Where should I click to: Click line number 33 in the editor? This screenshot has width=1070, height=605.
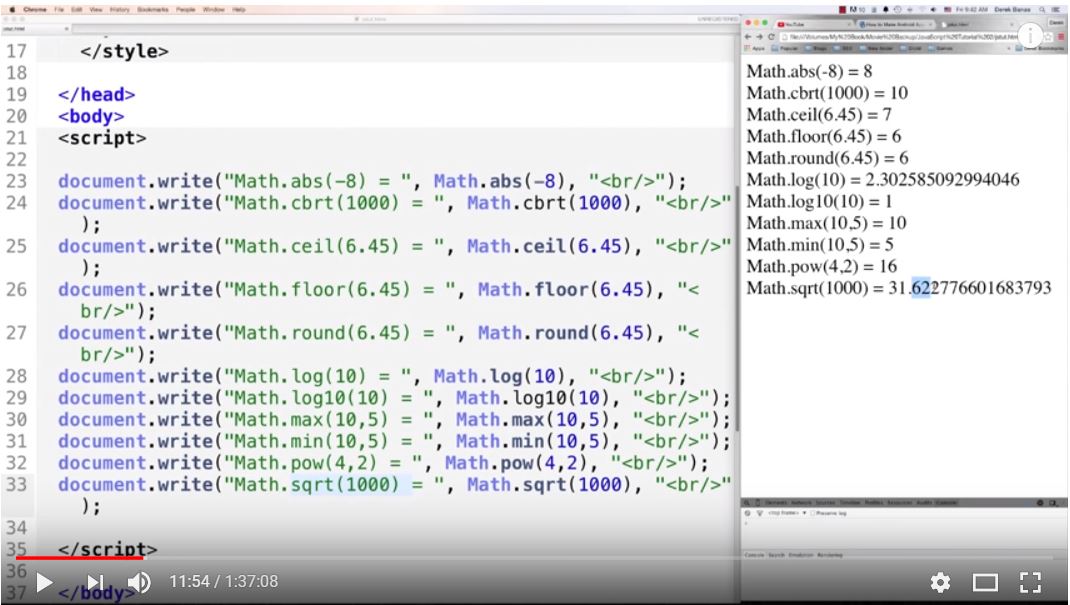click(x=16, y=484)
